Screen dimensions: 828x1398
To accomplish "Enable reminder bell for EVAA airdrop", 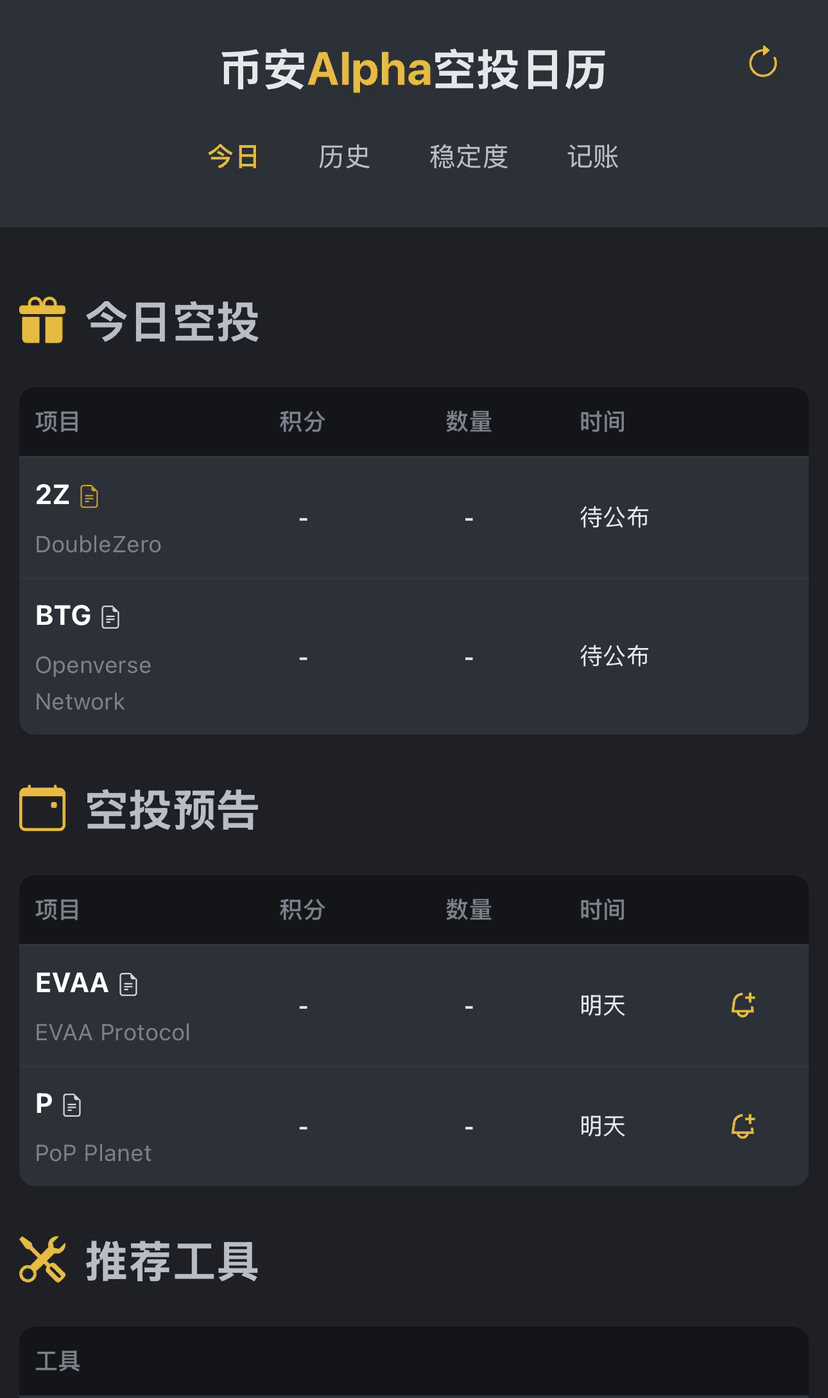I will (742, 1005).
